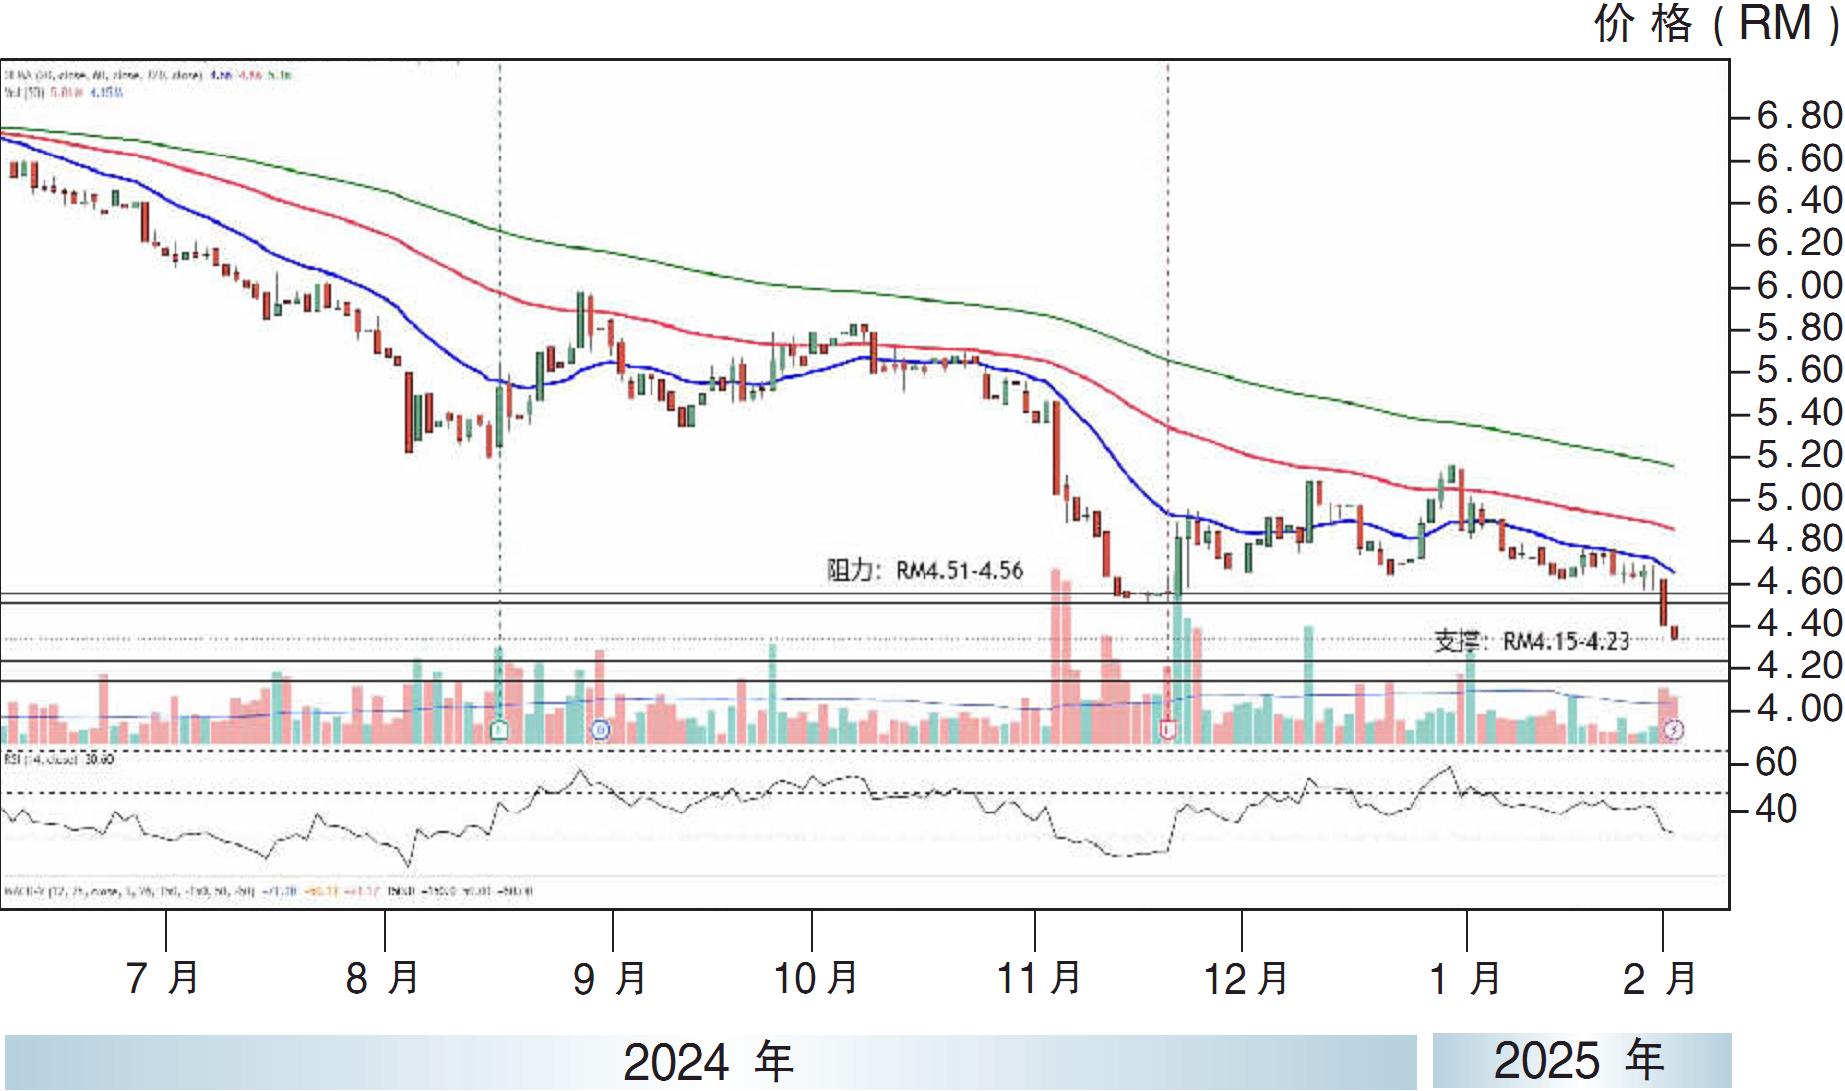Click the 6.60 price axis label
Screen dimensions: 1845x1091
point(1800,158)
